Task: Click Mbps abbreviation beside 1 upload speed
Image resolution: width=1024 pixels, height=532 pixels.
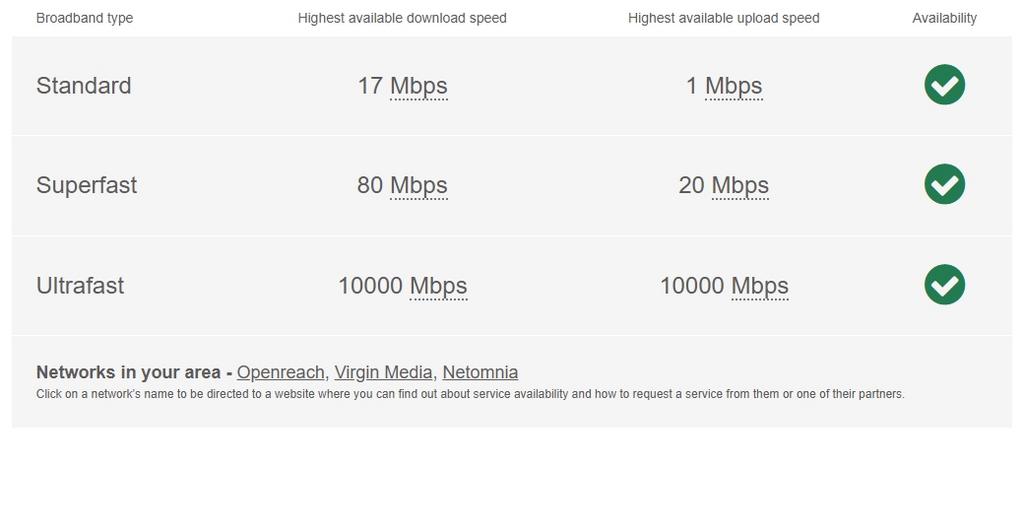Action: [733, 86]
